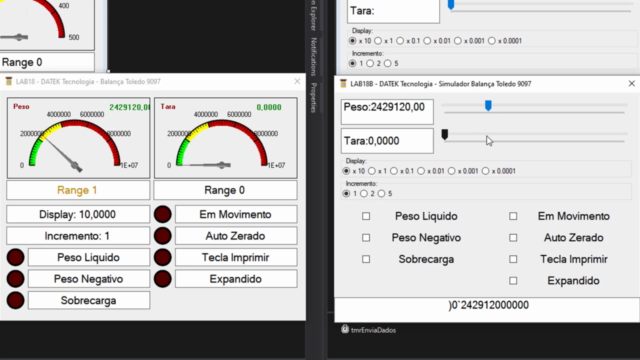
Task: Close the LAB18B Simulador window
Action: point(631,84)
